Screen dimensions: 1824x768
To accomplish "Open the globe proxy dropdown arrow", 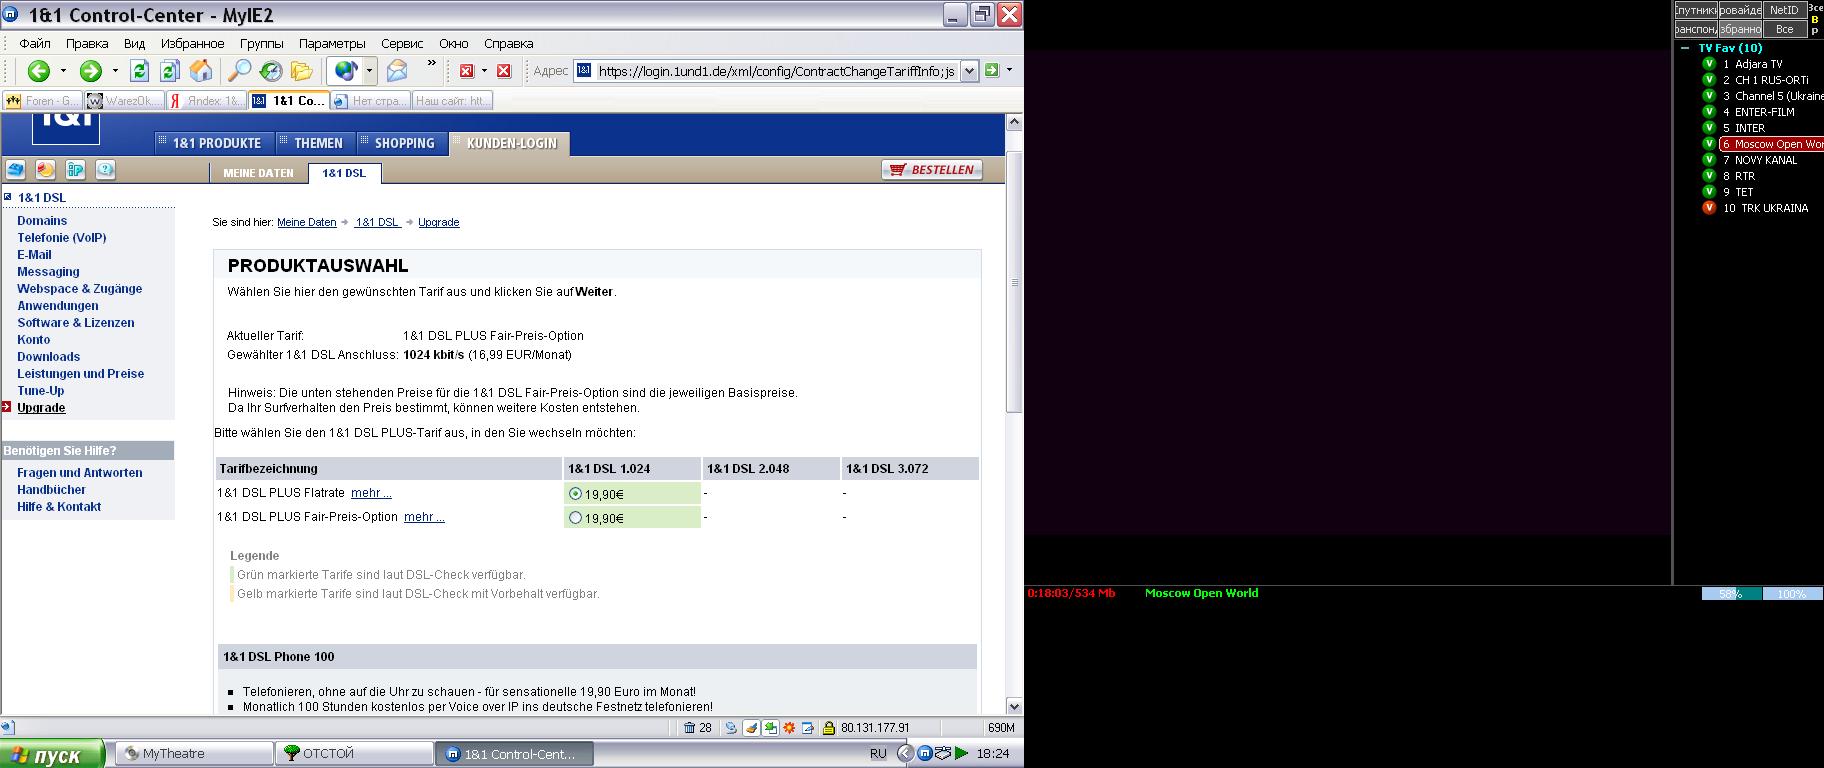I will click(369, 71).
